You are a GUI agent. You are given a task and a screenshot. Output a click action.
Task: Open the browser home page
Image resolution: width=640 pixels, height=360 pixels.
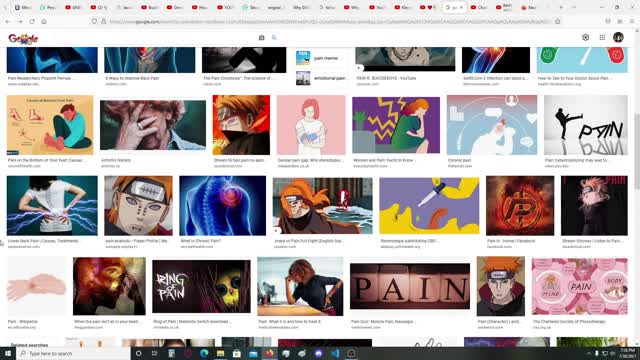coord(44,21)
